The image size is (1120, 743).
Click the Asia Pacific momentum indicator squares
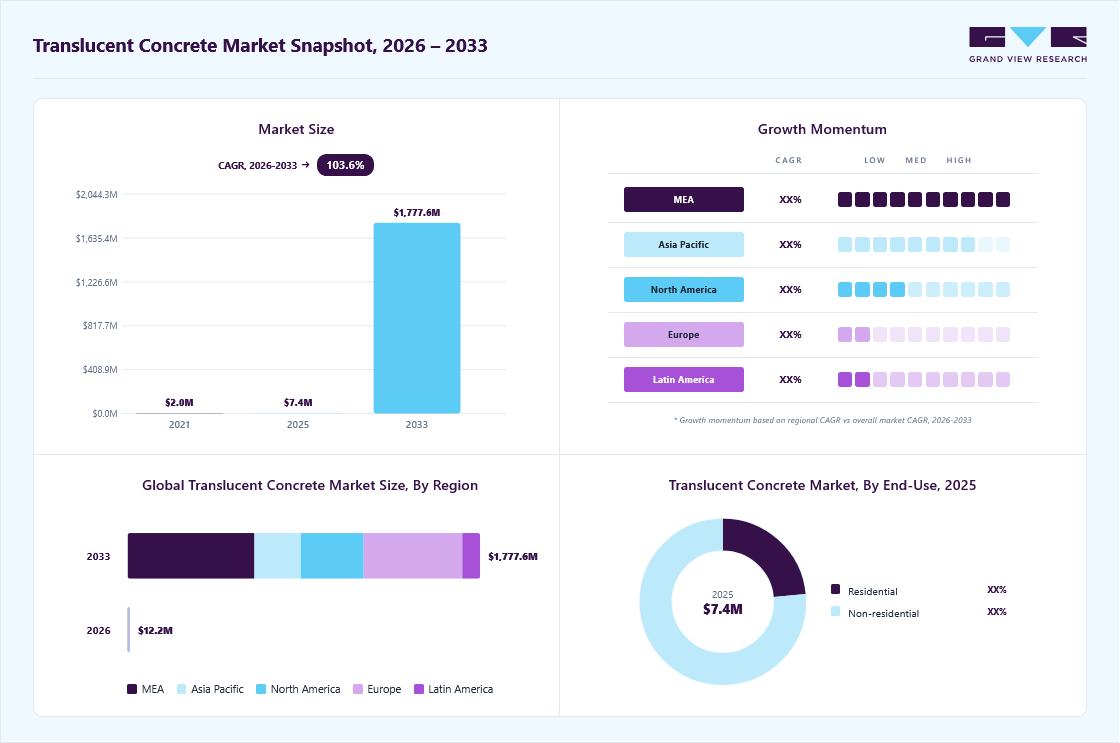tap(924, 244)
